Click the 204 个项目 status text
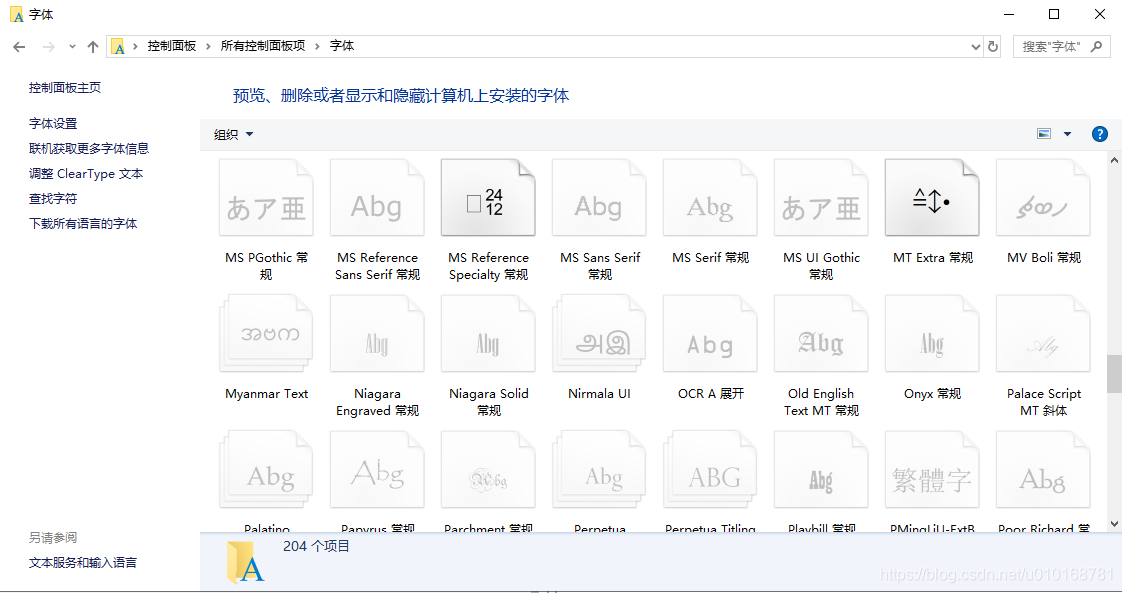The image size is (1122, 593). [x=316, y=547]
